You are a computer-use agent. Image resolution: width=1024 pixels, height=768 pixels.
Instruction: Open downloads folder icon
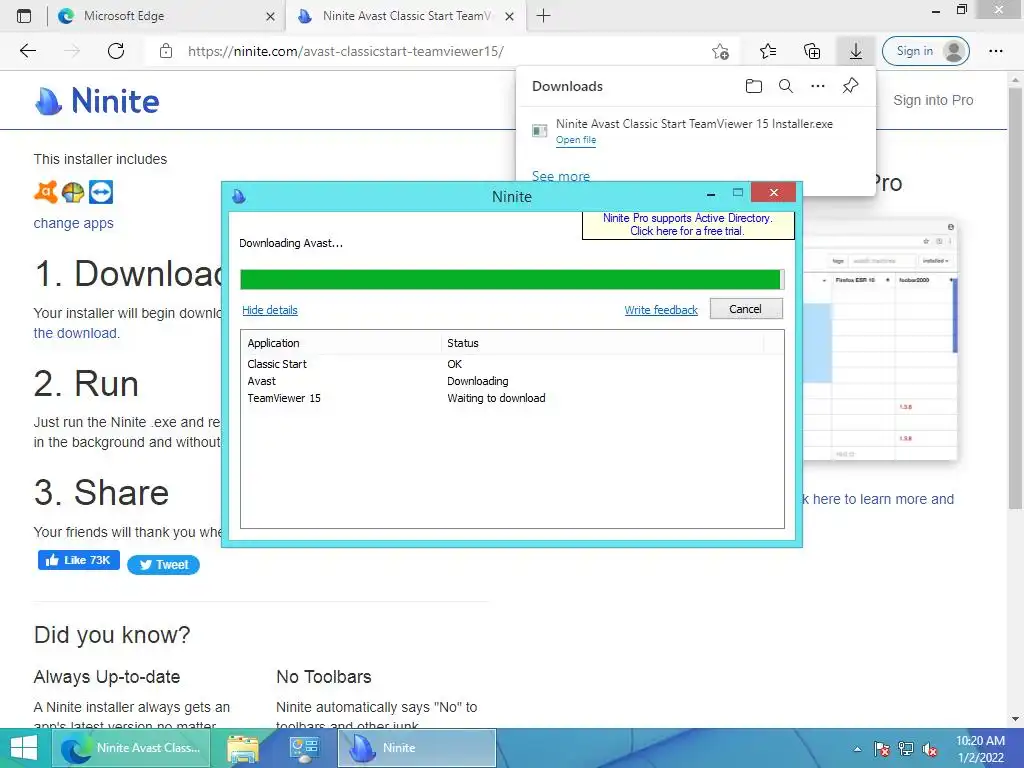click(754, 86)
